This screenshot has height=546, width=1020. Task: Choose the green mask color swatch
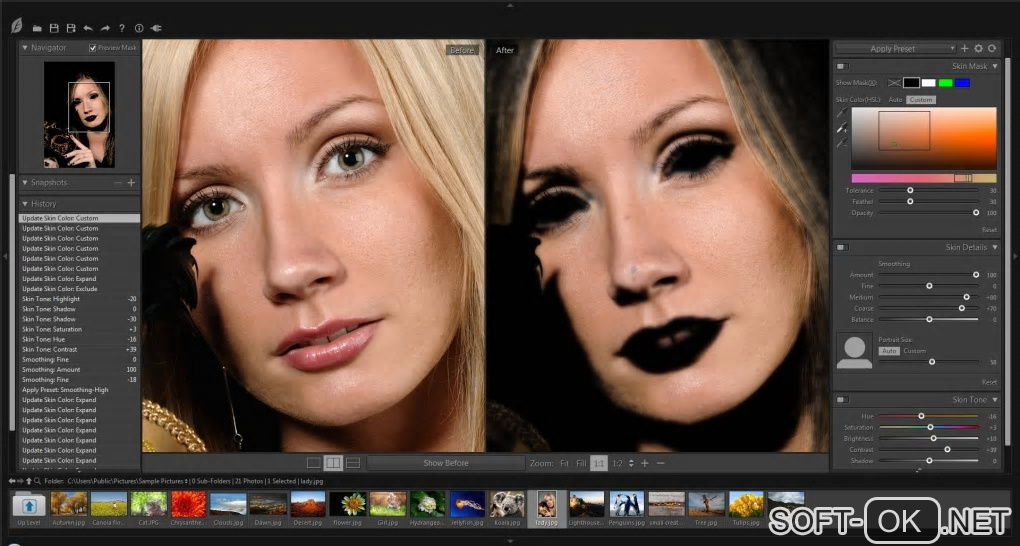coord(945,83)
